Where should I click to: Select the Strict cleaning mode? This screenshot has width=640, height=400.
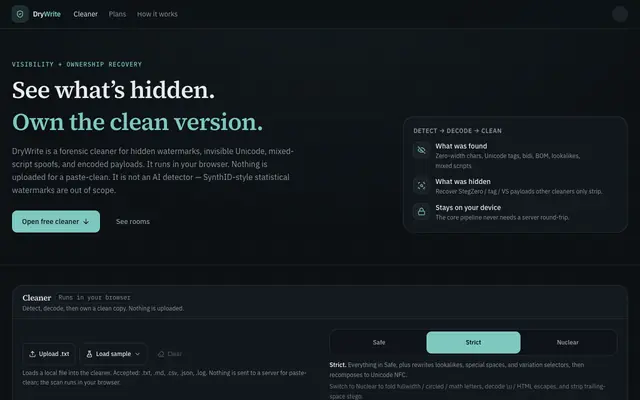point(473,342)
